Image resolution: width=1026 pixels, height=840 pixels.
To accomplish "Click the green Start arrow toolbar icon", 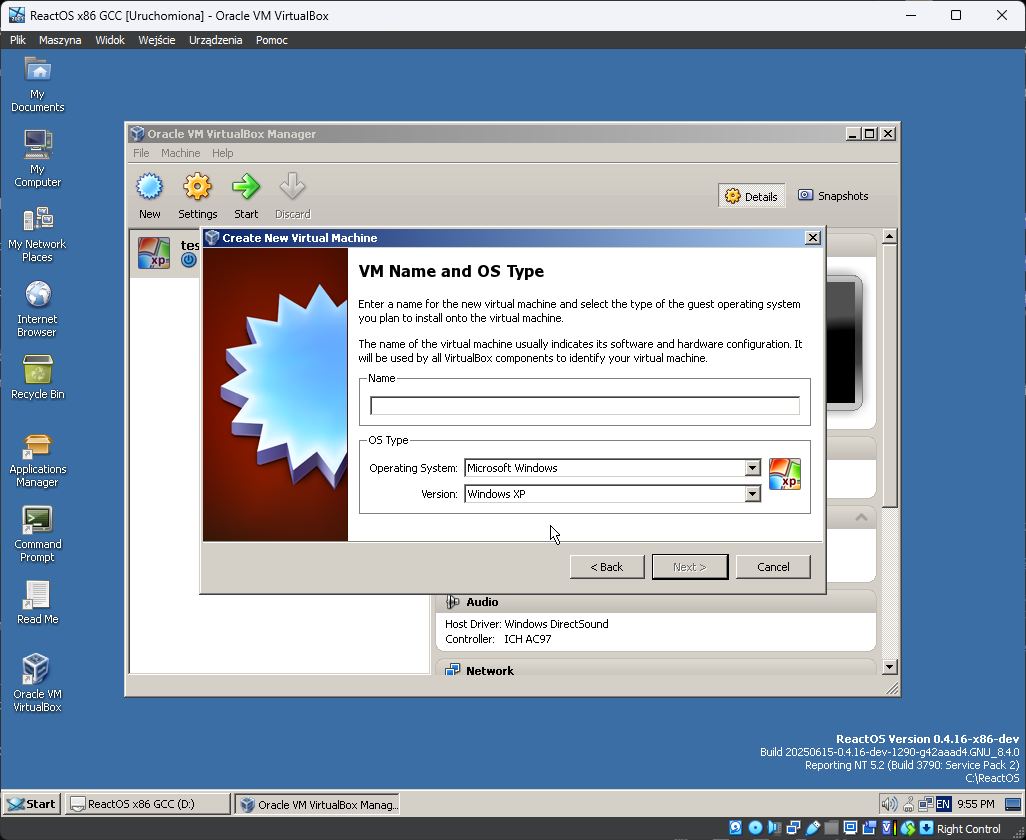I will click(246, 187).
